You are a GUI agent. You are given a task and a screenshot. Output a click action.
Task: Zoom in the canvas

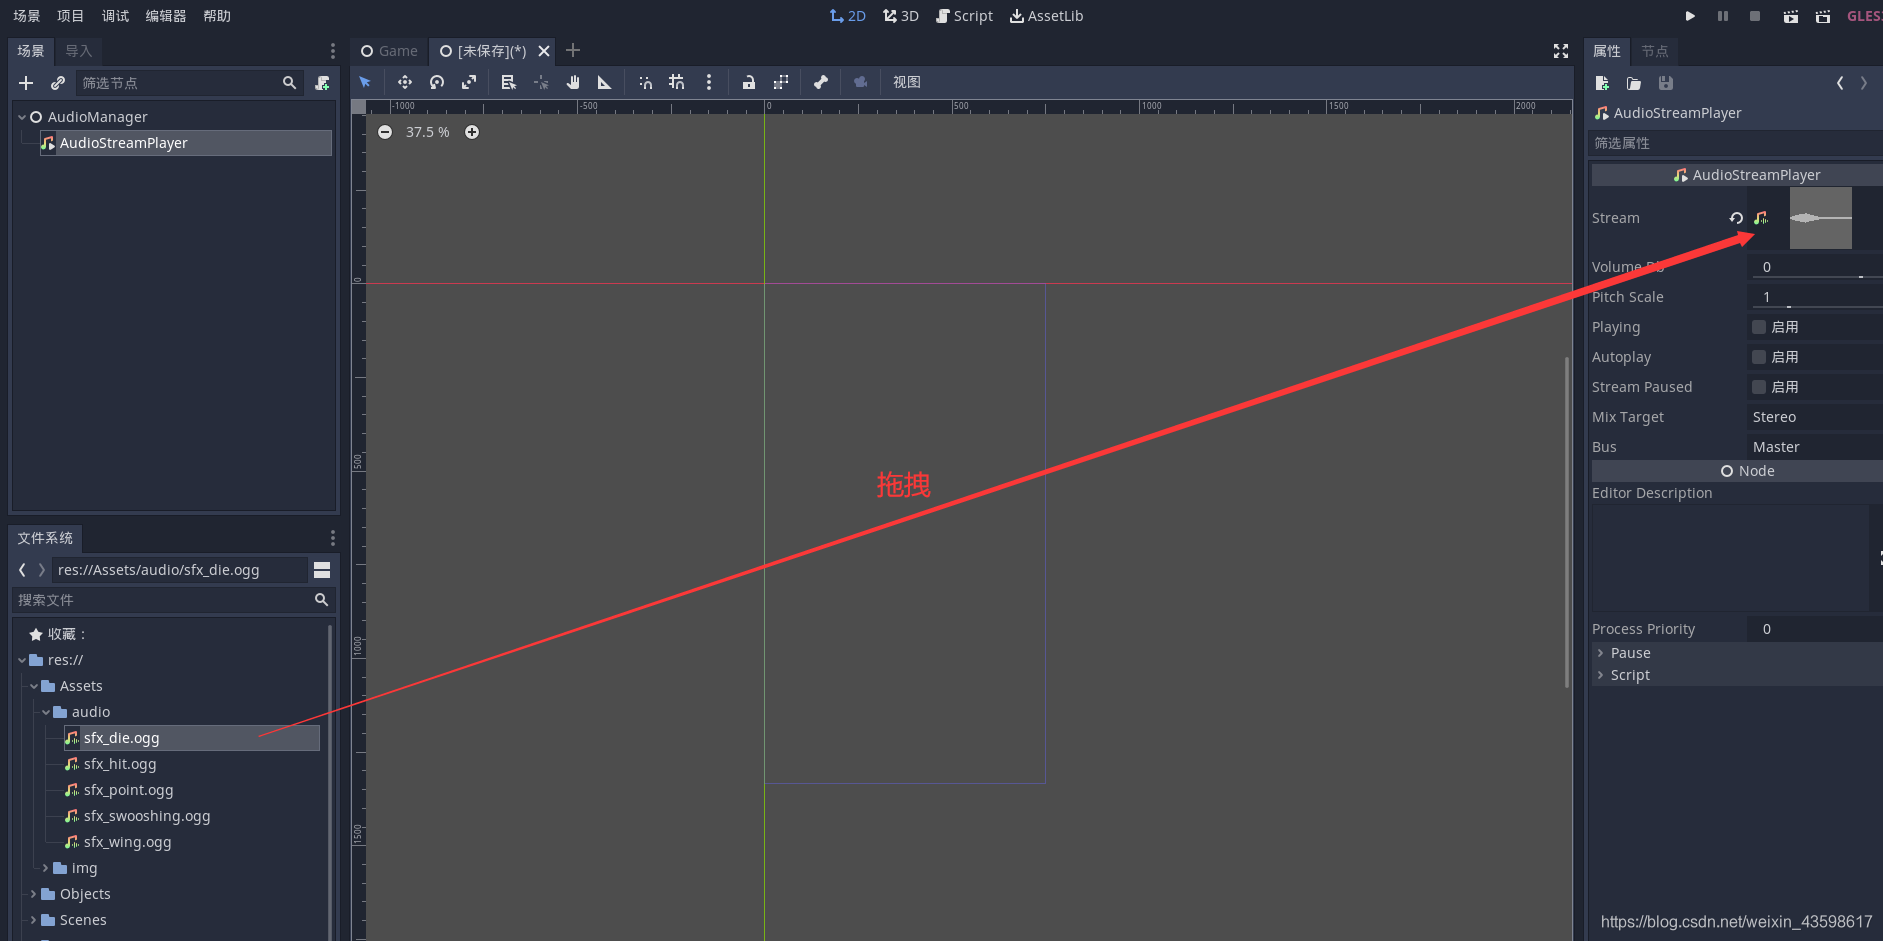pyautogui.click(x=472, y=132)
